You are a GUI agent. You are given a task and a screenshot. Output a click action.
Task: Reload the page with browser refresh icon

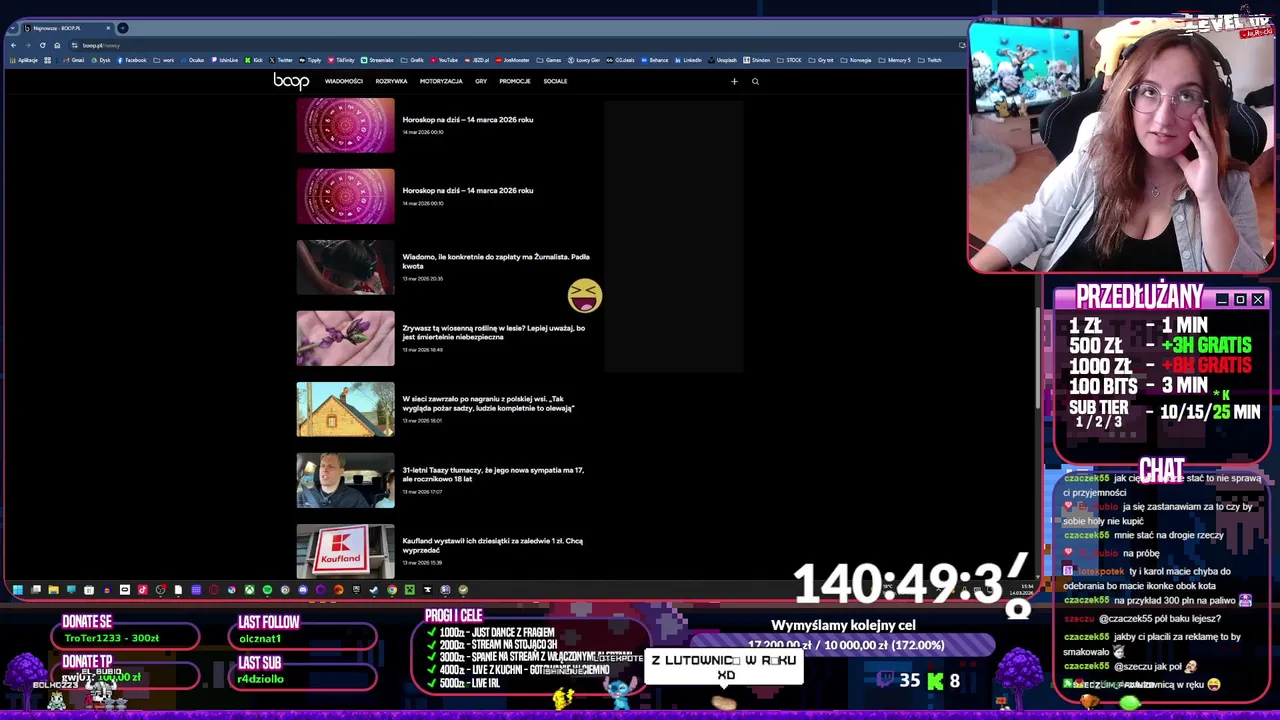tap(42, 45)
